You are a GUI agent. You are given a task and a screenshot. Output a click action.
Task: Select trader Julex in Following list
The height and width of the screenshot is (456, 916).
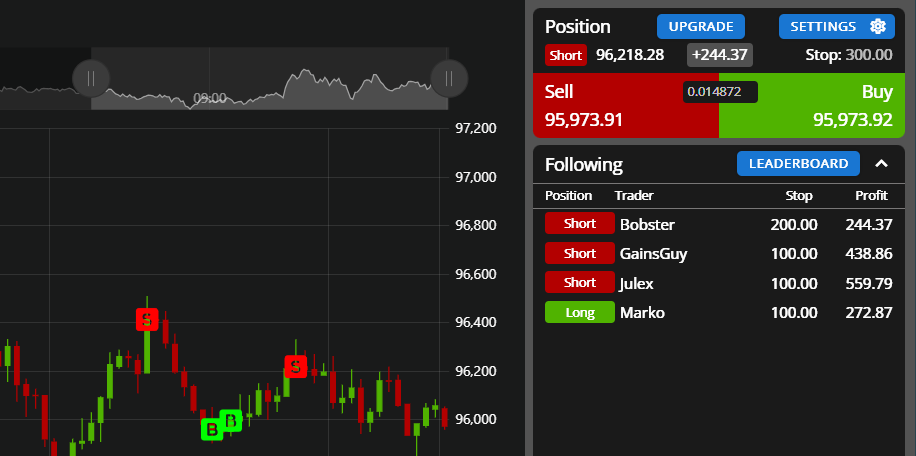coord(636,284)
